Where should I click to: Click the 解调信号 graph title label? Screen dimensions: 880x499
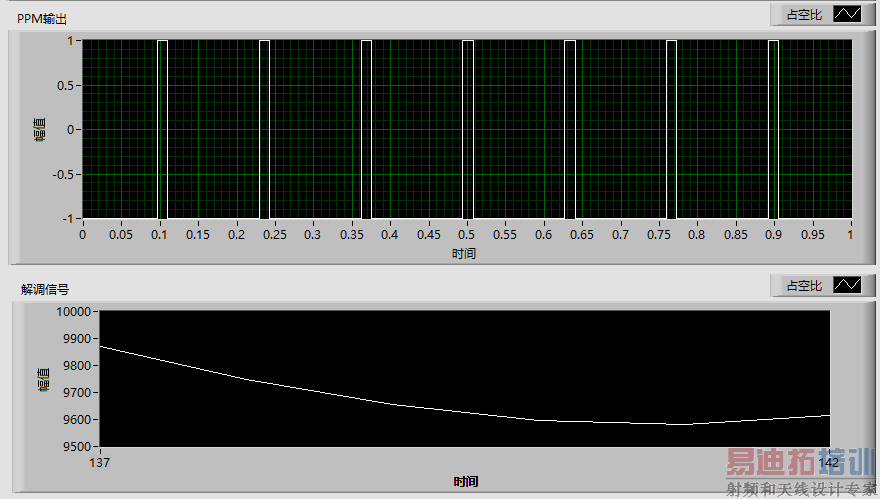coord(45,290)
